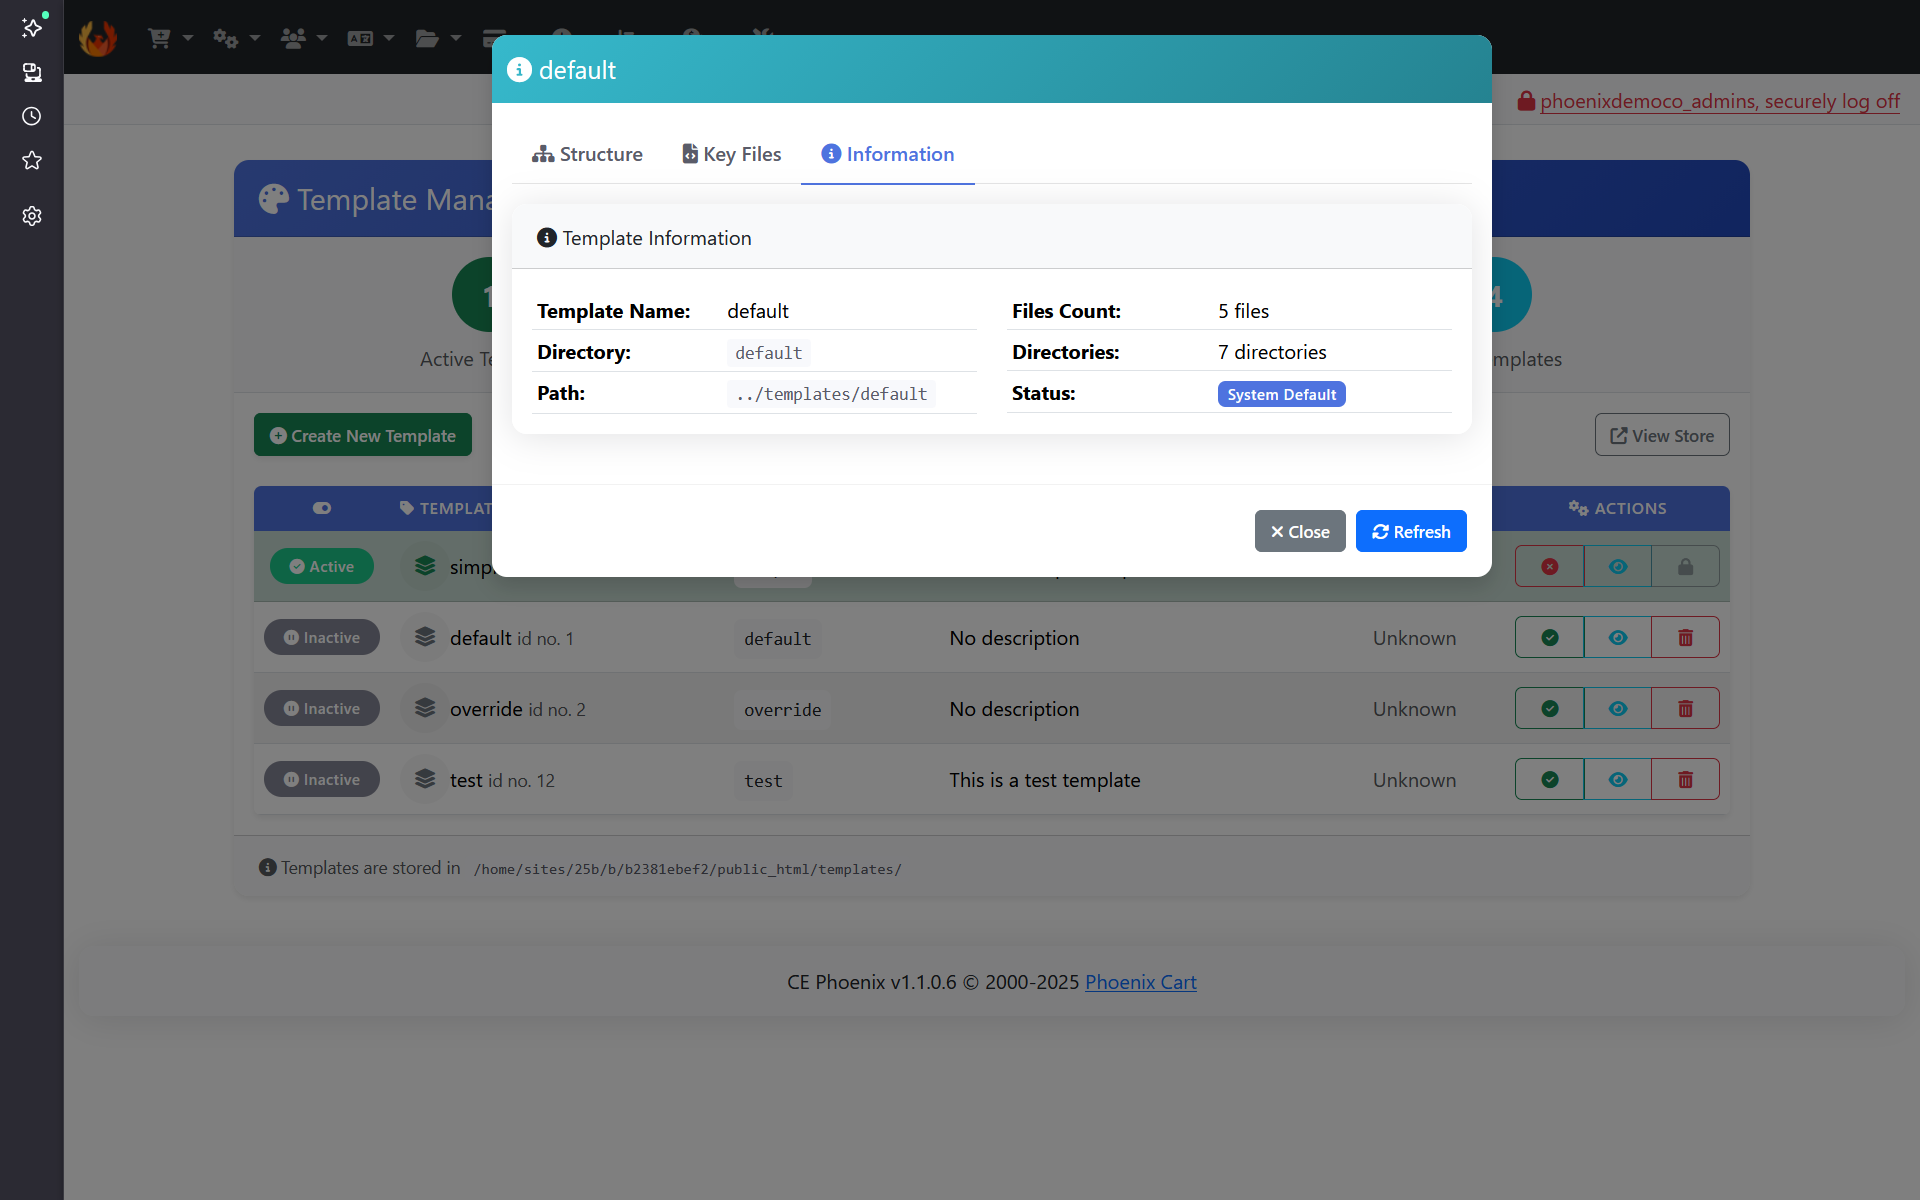1920x1200 pixels.
Task: Click the toggle icon in table header
Action: 322,508
